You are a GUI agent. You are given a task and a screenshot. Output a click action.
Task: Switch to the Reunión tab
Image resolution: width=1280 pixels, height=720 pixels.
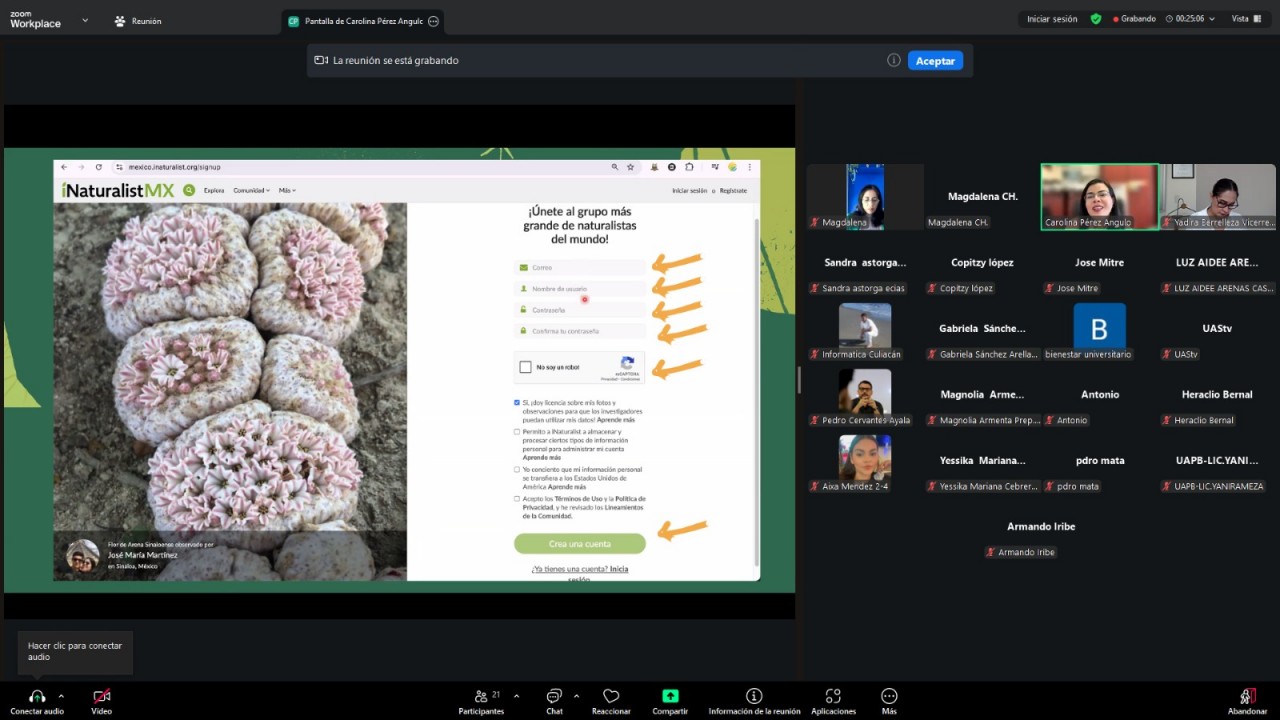138,21
